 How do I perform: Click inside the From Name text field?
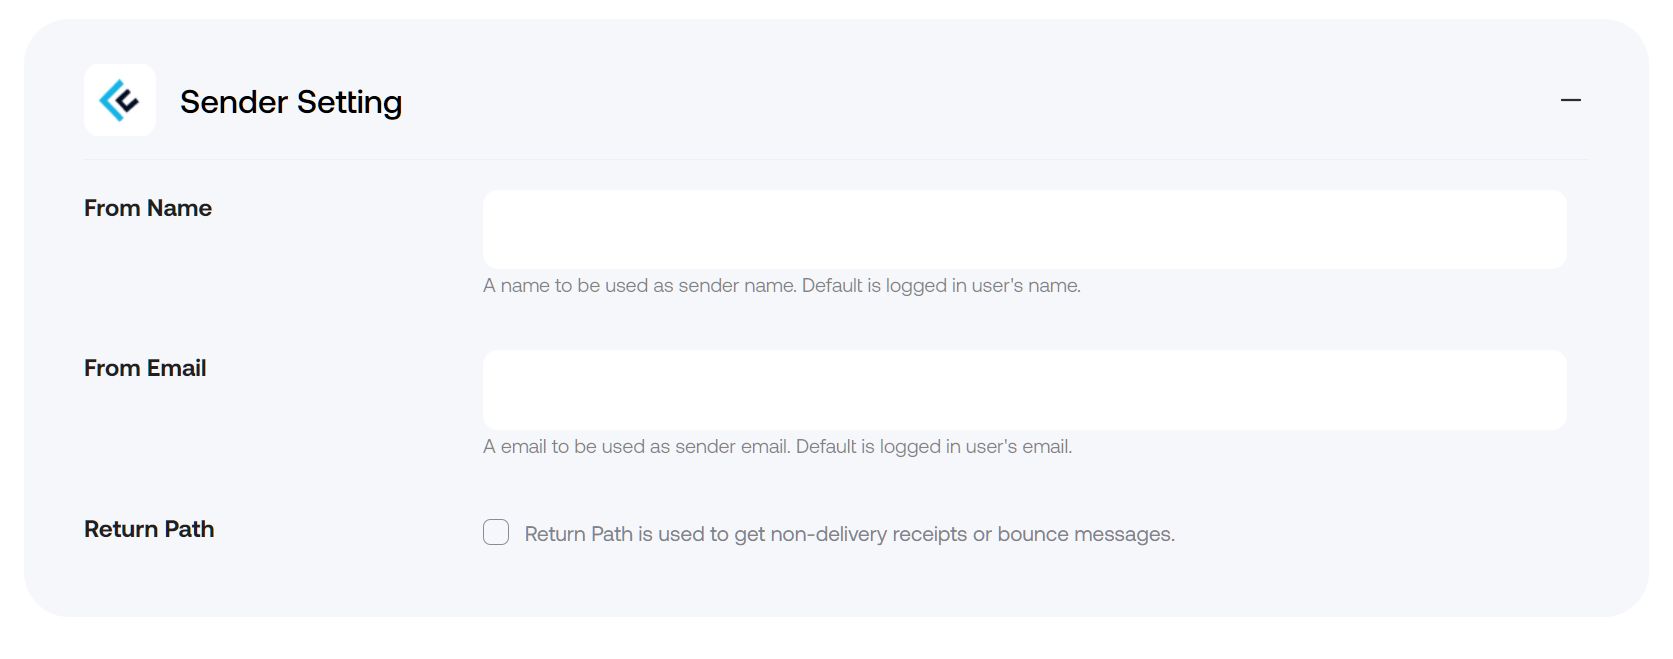1024,229
